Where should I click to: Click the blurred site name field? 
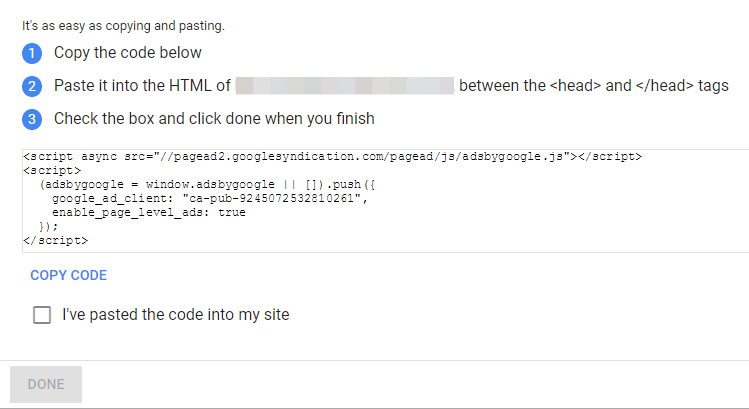[x=345, y=86]
